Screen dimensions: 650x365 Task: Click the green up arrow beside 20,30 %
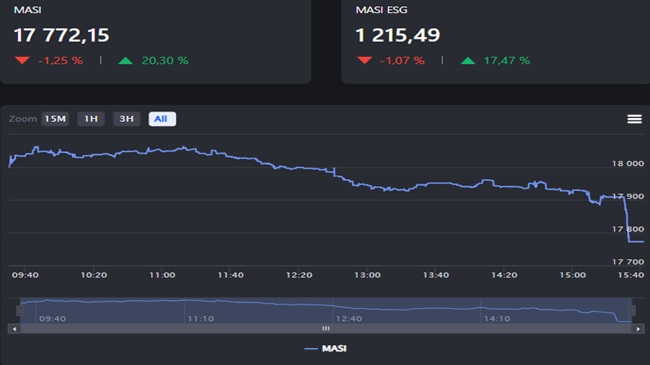tap(126, 61)
